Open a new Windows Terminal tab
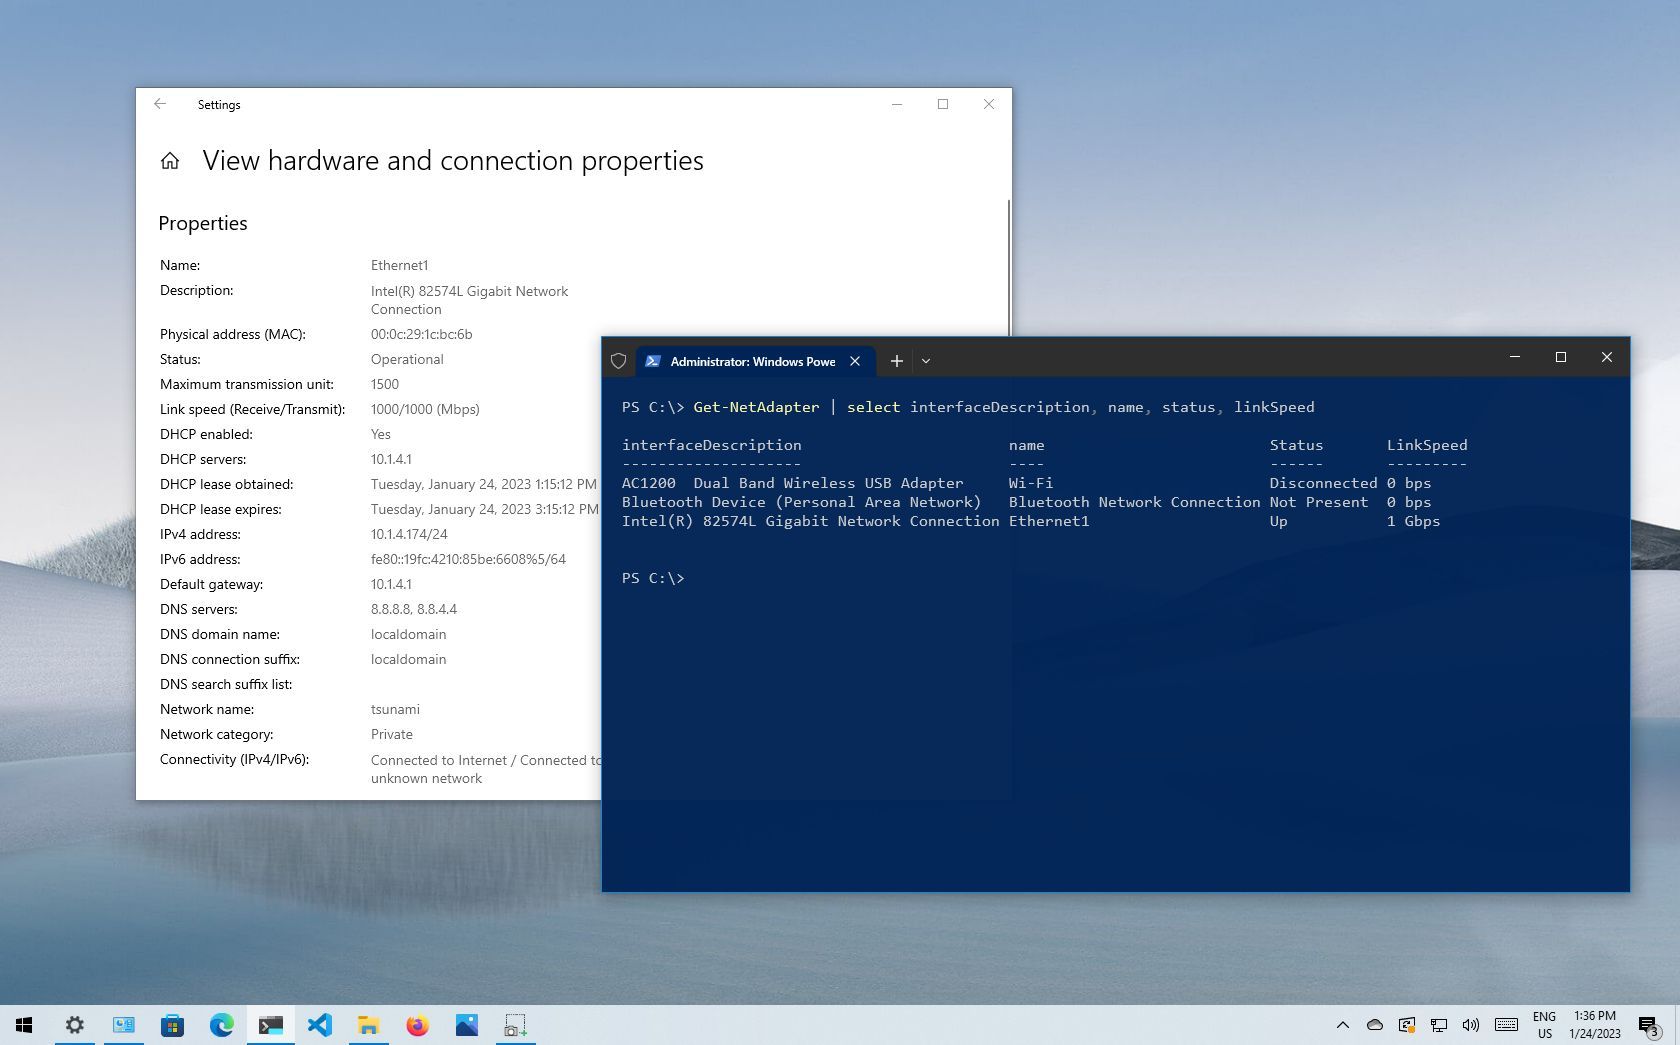Viewport: 1680px width, 1045px height. (896, 361)
